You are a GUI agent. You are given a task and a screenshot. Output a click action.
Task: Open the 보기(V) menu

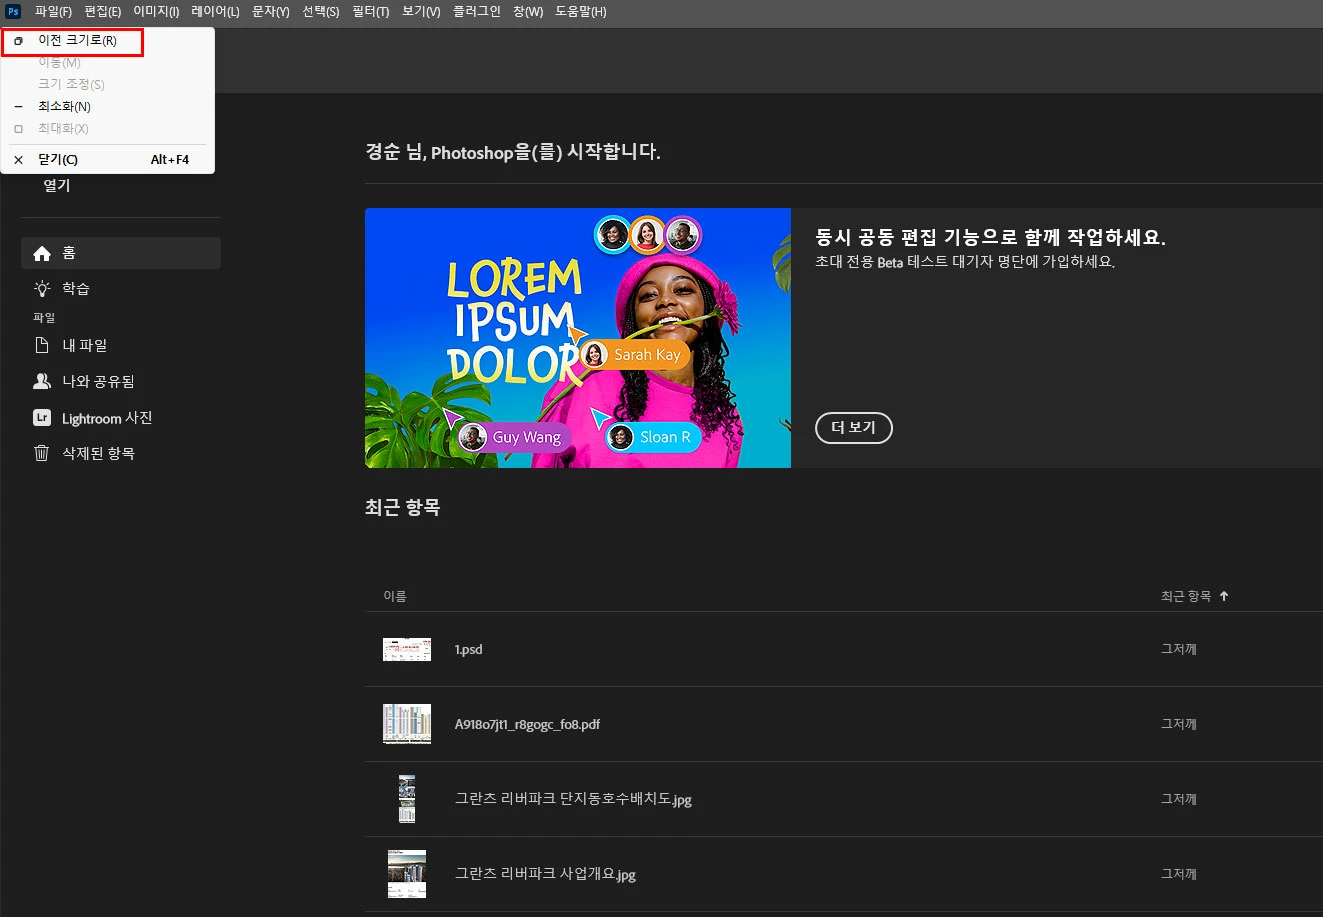tap(421, 12)
